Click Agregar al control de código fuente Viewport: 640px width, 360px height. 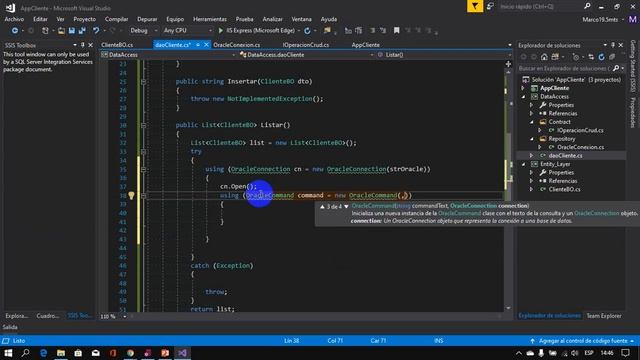pyautogui.click(x=582, y=341)
